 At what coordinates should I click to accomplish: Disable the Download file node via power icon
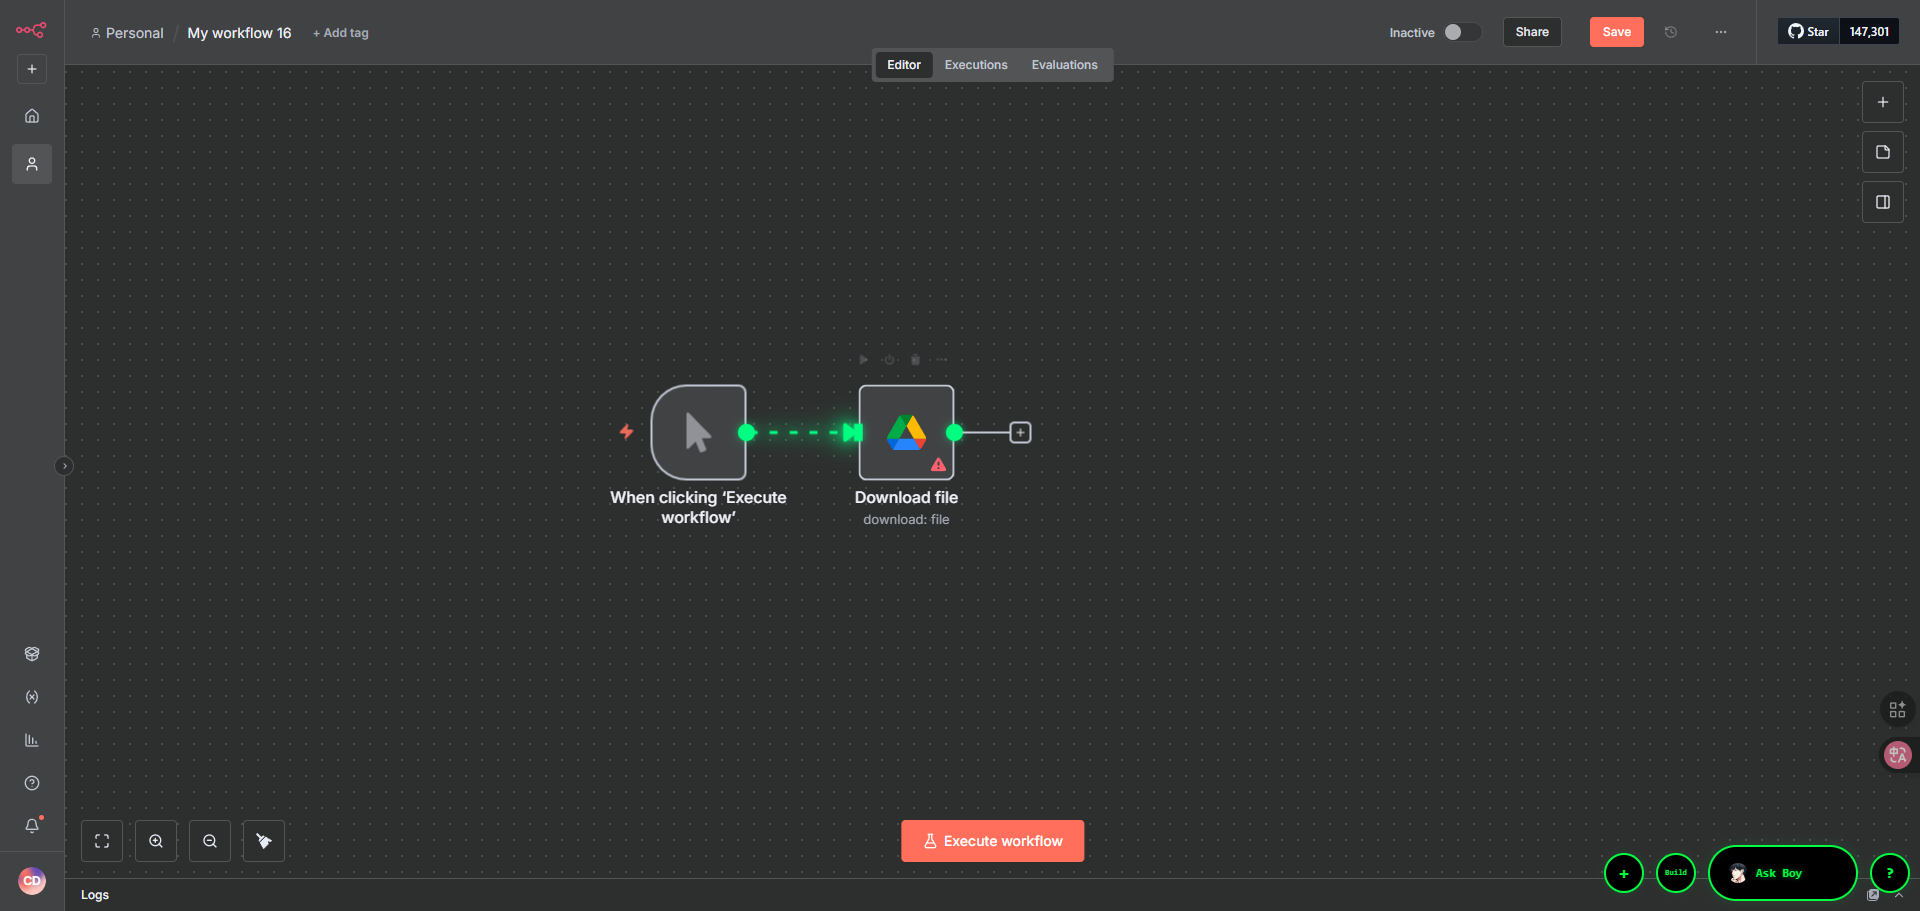889,360
